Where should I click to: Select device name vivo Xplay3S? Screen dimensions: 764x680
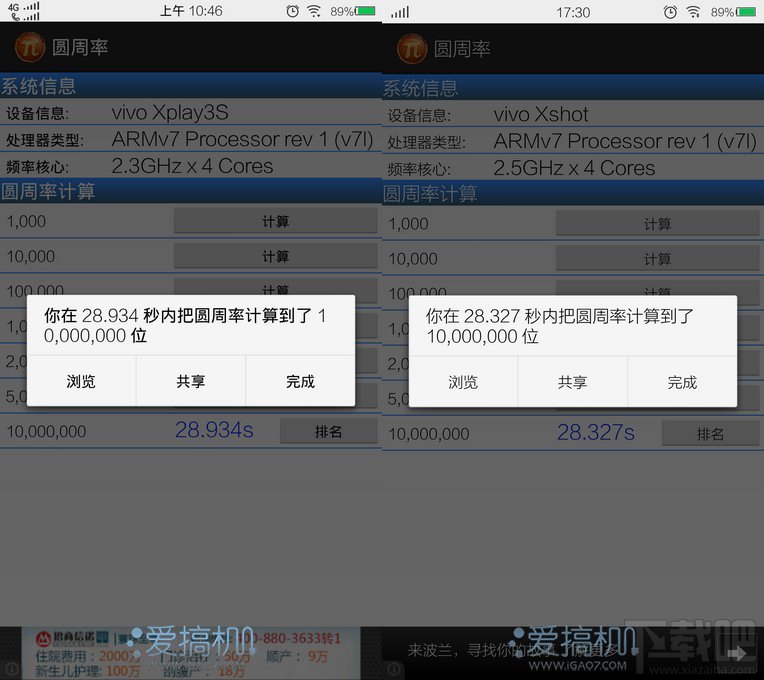170,113
